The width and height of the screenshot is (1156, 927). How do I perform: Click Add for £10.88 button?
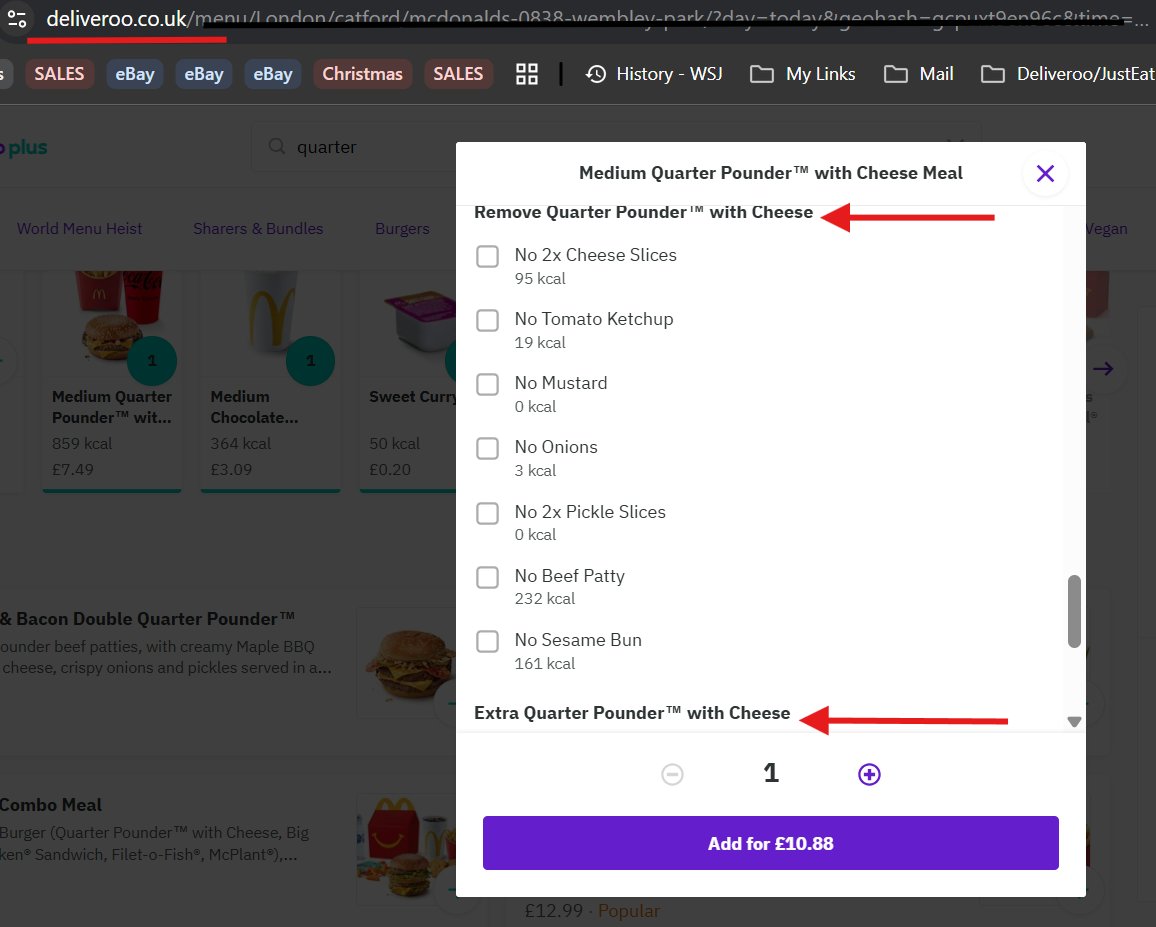pos(770,843)
